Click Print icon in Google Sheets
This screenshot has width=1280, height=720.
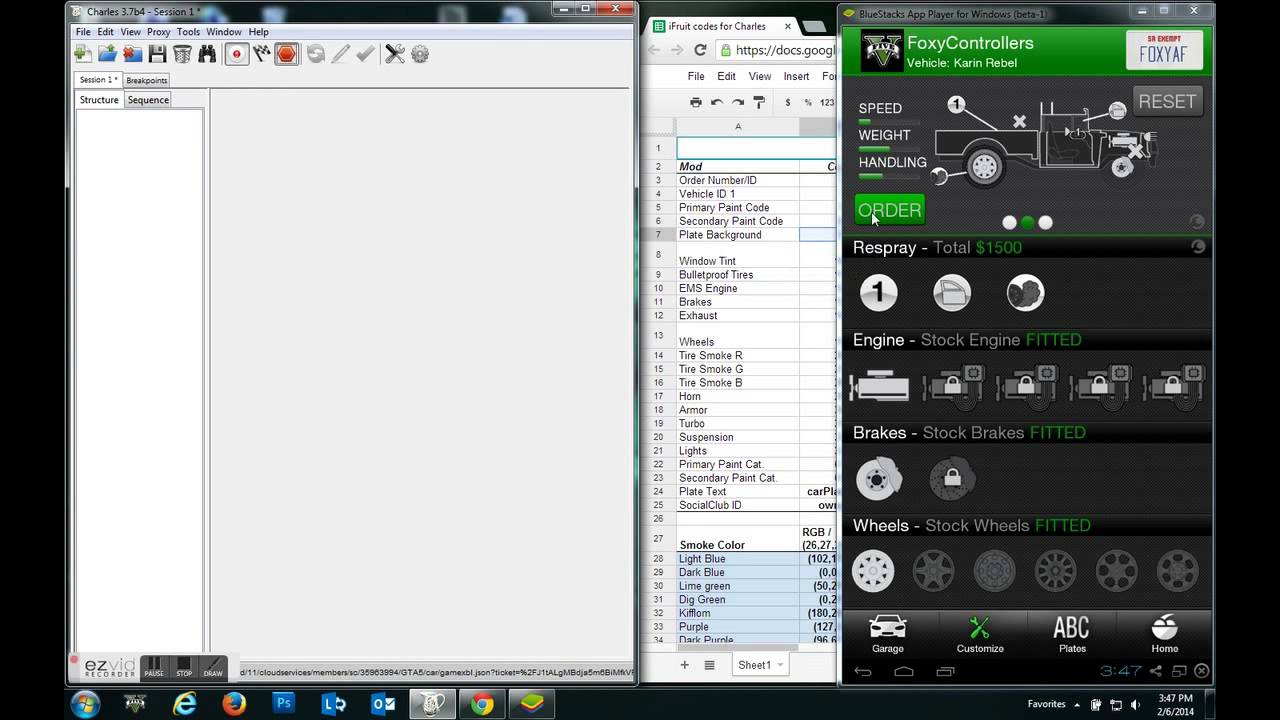click(x=696, y=102)
